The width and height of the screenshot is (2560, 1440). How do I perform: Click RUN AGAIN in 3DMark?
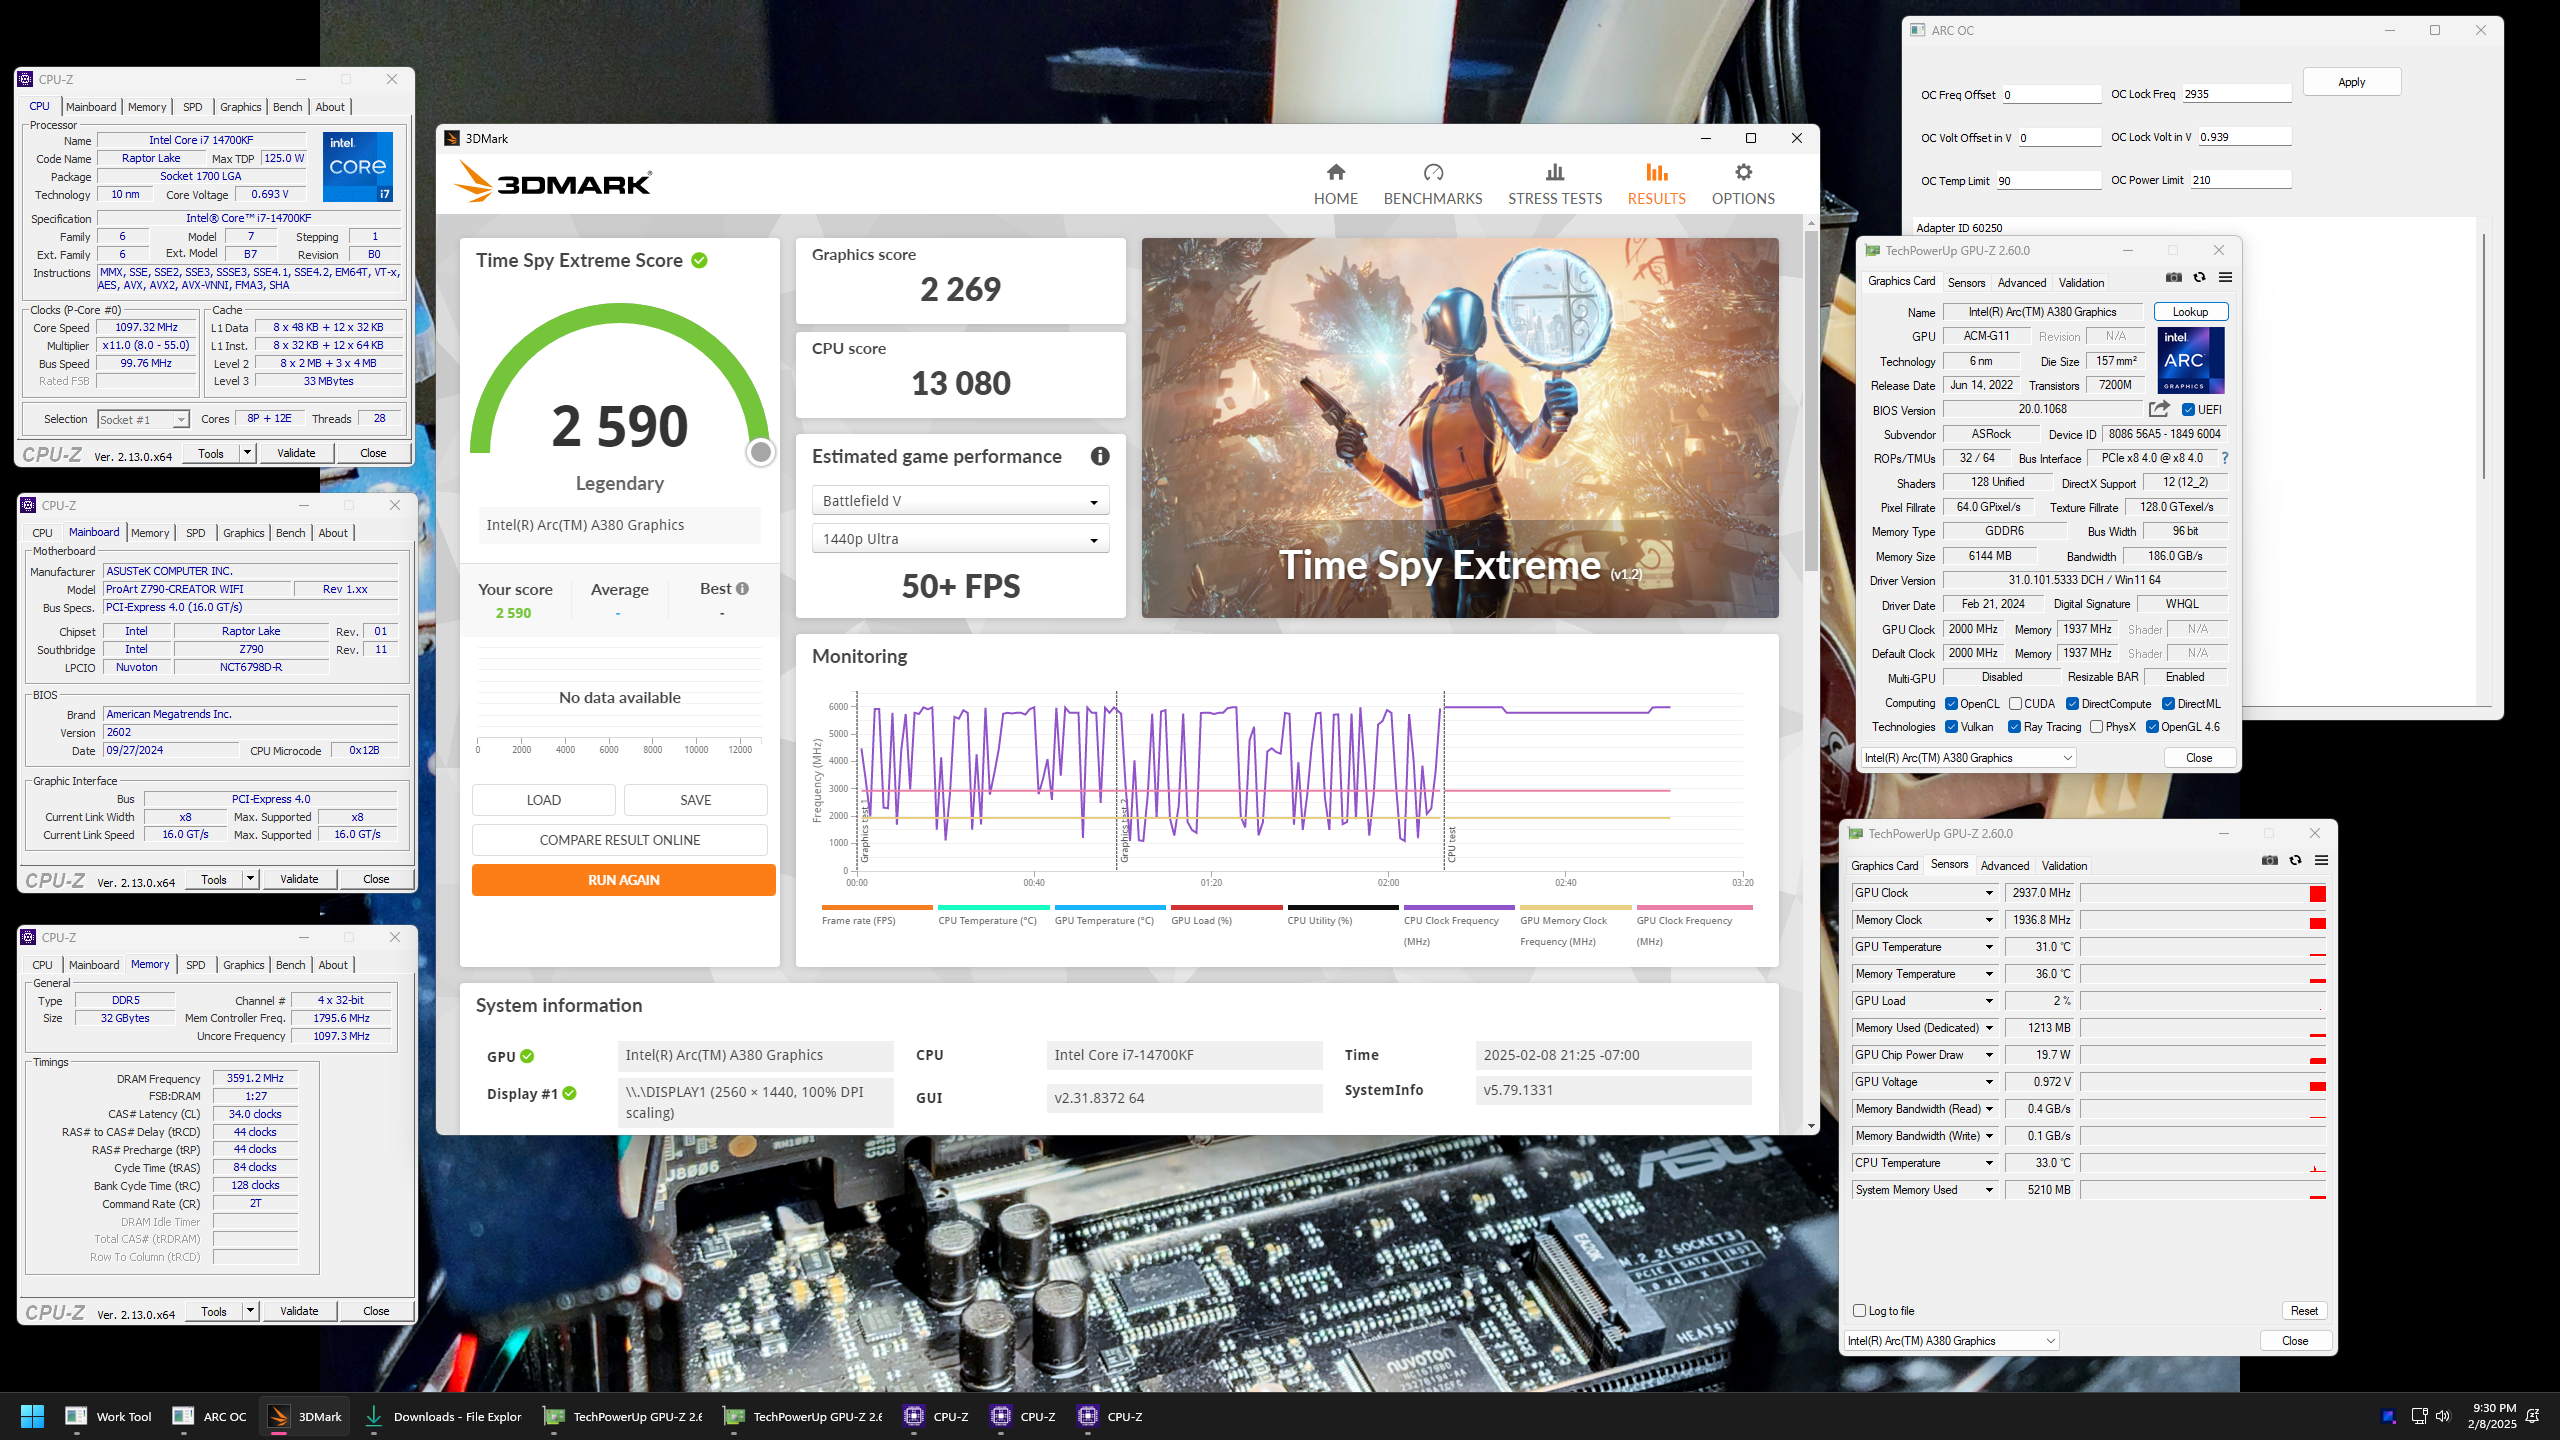tap(623, 880)
